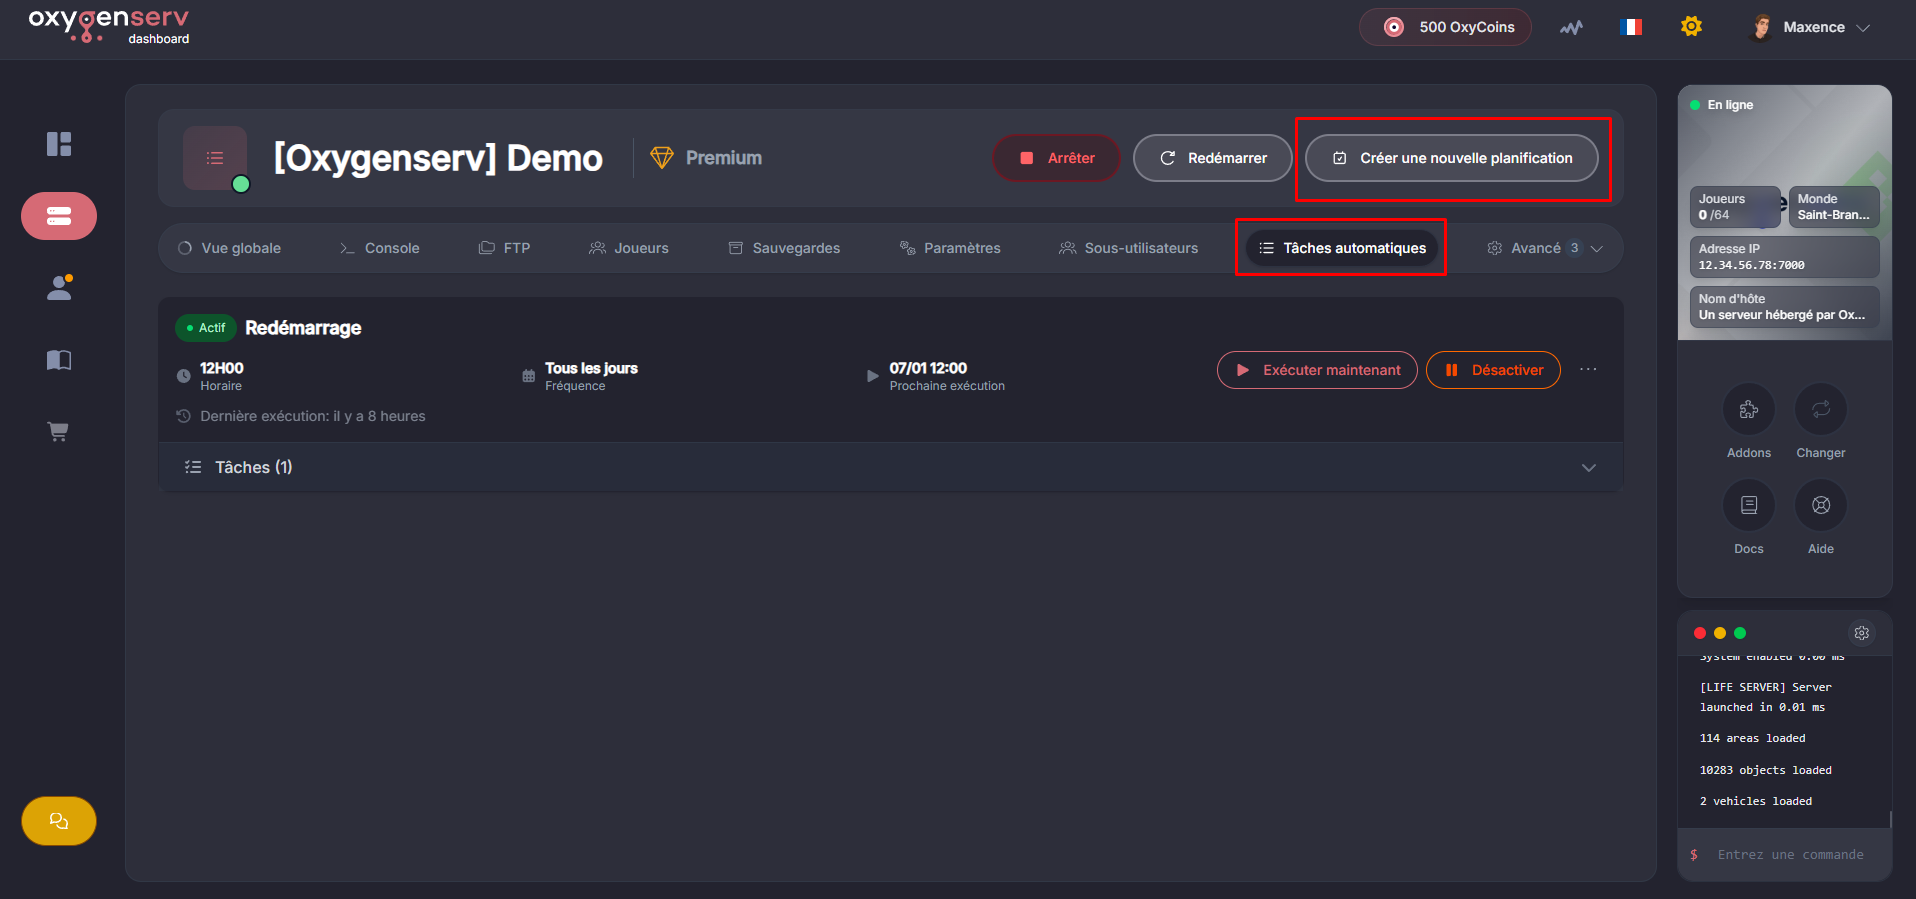Disable the Redémarrage schedule with Désactiver
Viewport: 1916px width, 899px height.
pos(1493,370)
